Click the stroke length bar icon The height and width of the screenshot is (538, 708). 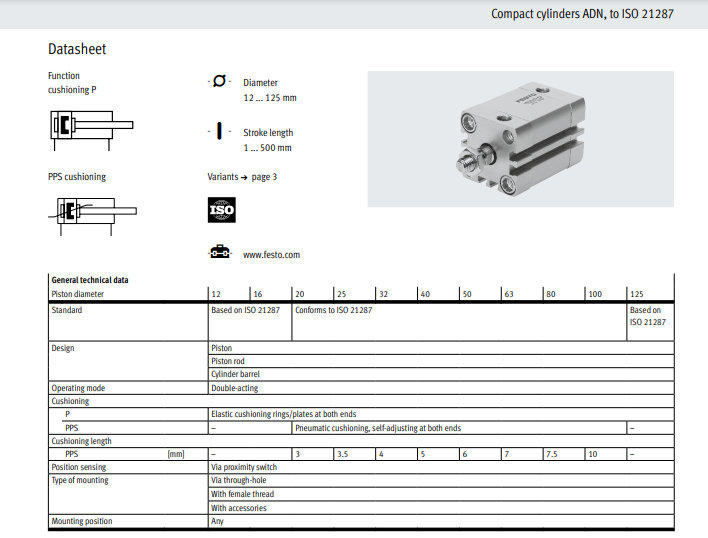(x=219, y=131)
